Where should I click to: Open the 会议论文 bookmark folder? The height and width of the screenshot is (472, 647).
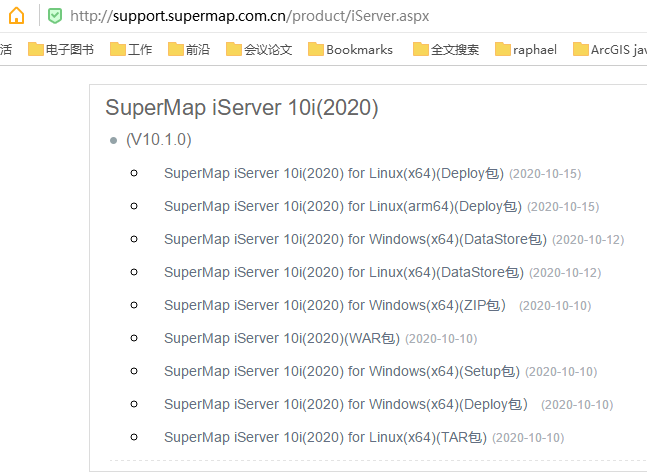pos(259,50)
